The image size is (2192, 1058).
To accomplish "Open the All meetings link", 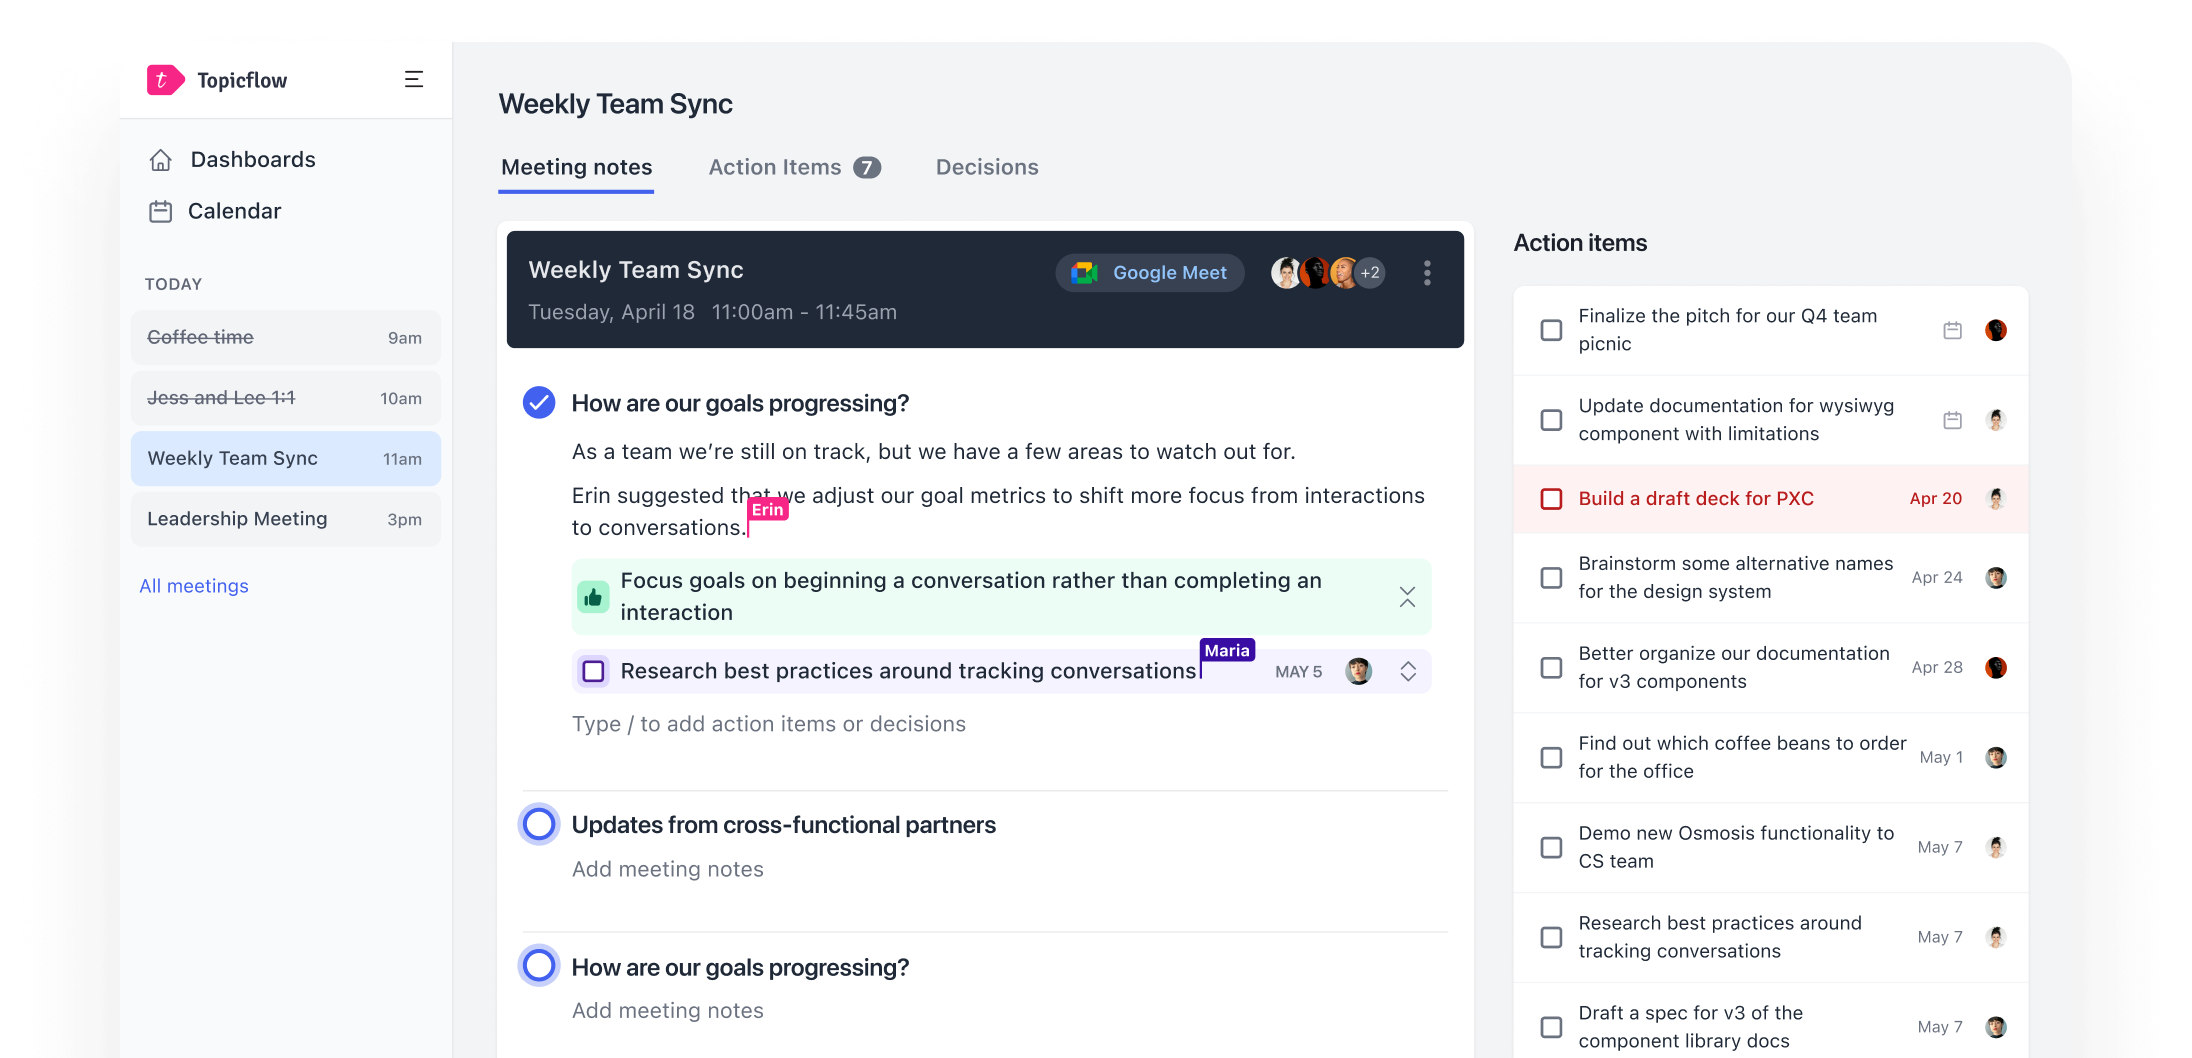I will [x=194, y=586].
